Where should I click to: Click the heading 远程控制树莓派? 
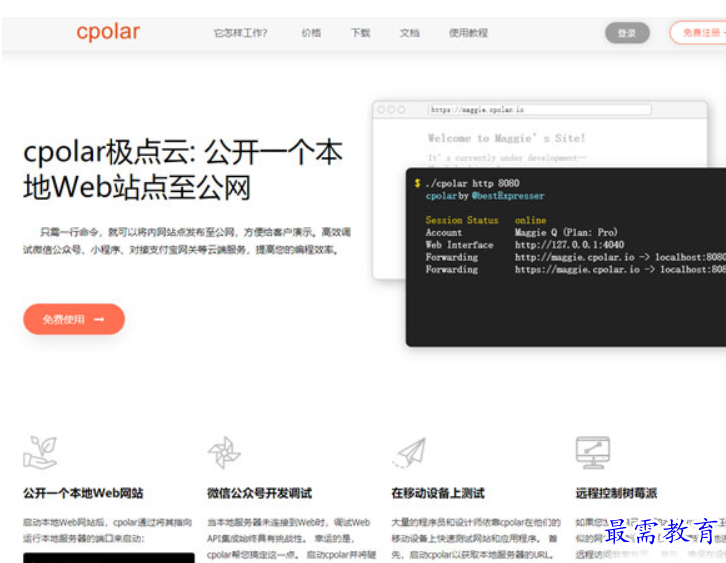click(x=616, y=493)
